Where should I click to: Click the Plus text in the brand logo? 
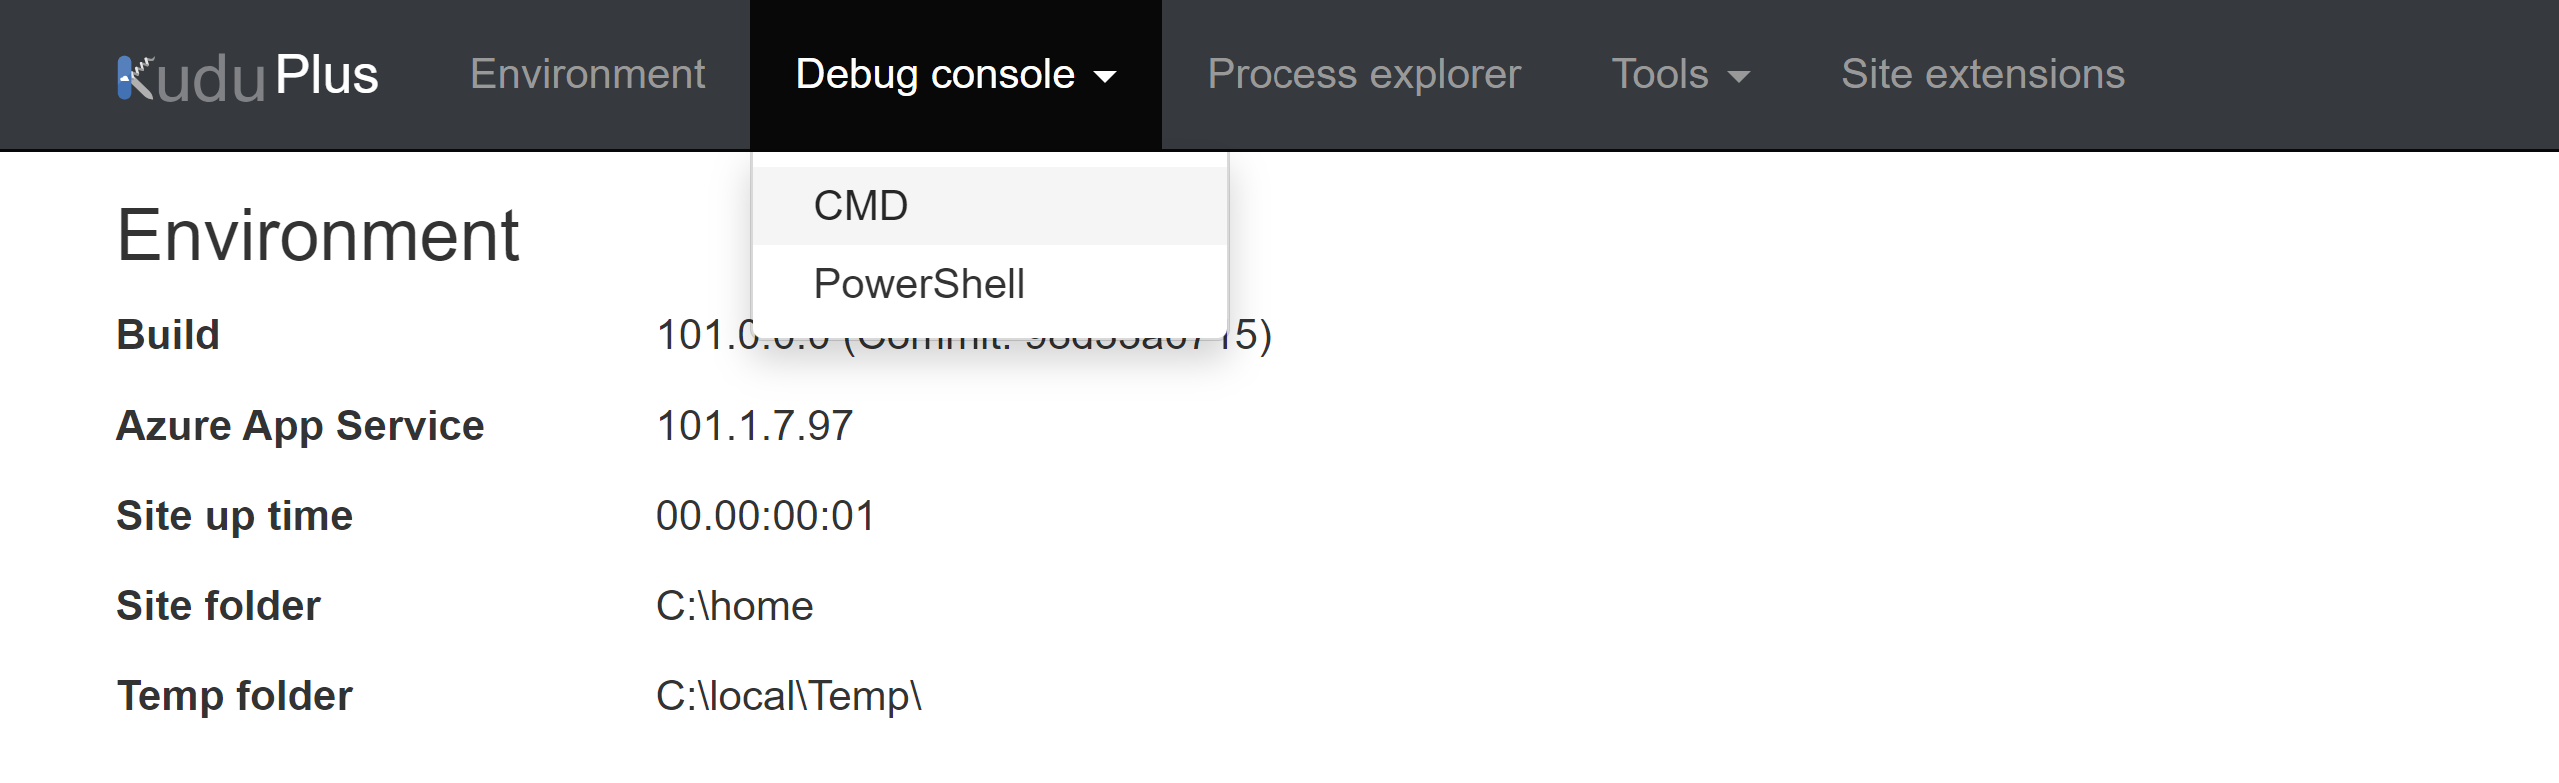[x=327, y=75]
